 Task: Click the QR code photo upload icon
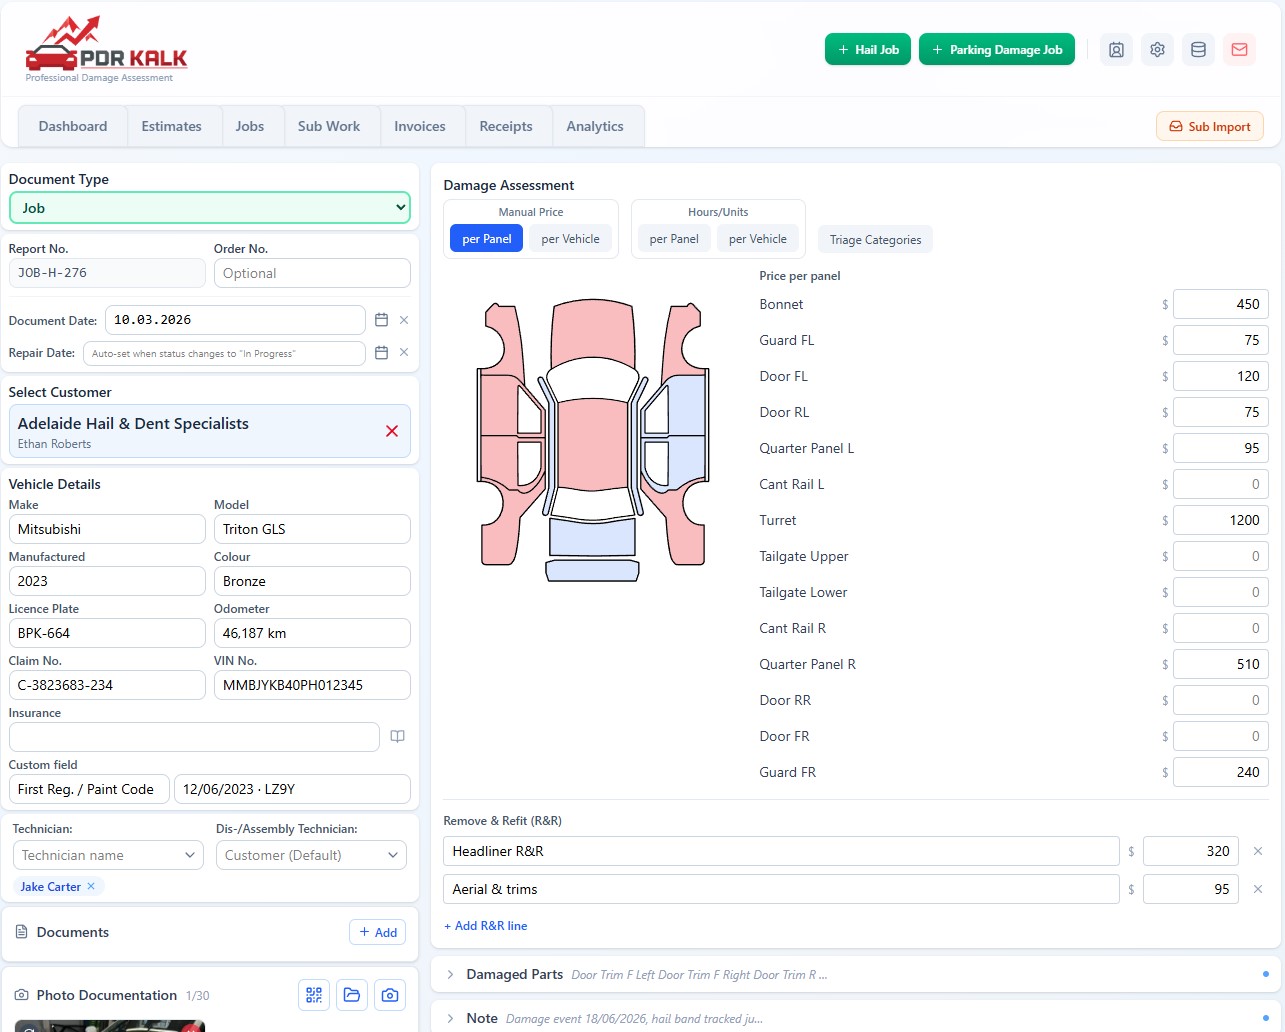click(x=314, y=995)
